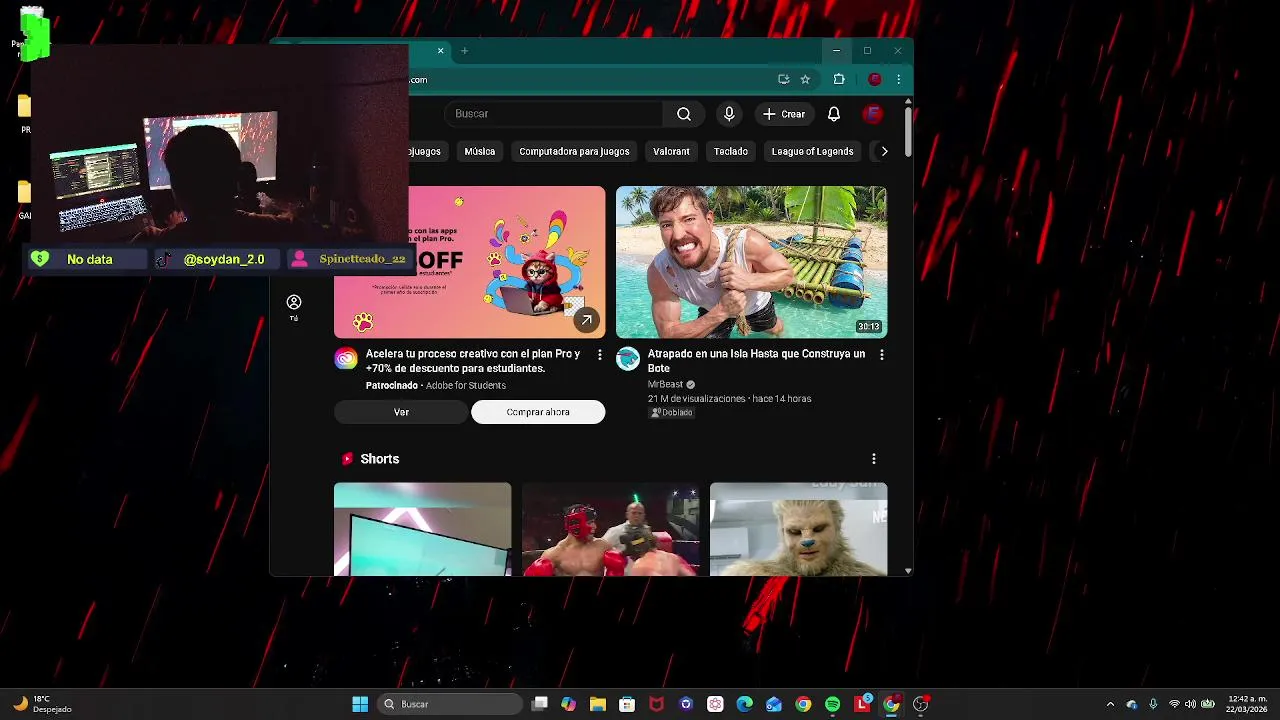Select the Música filter chip
The image size is (1280, 720).
click(x=479, y=151)
